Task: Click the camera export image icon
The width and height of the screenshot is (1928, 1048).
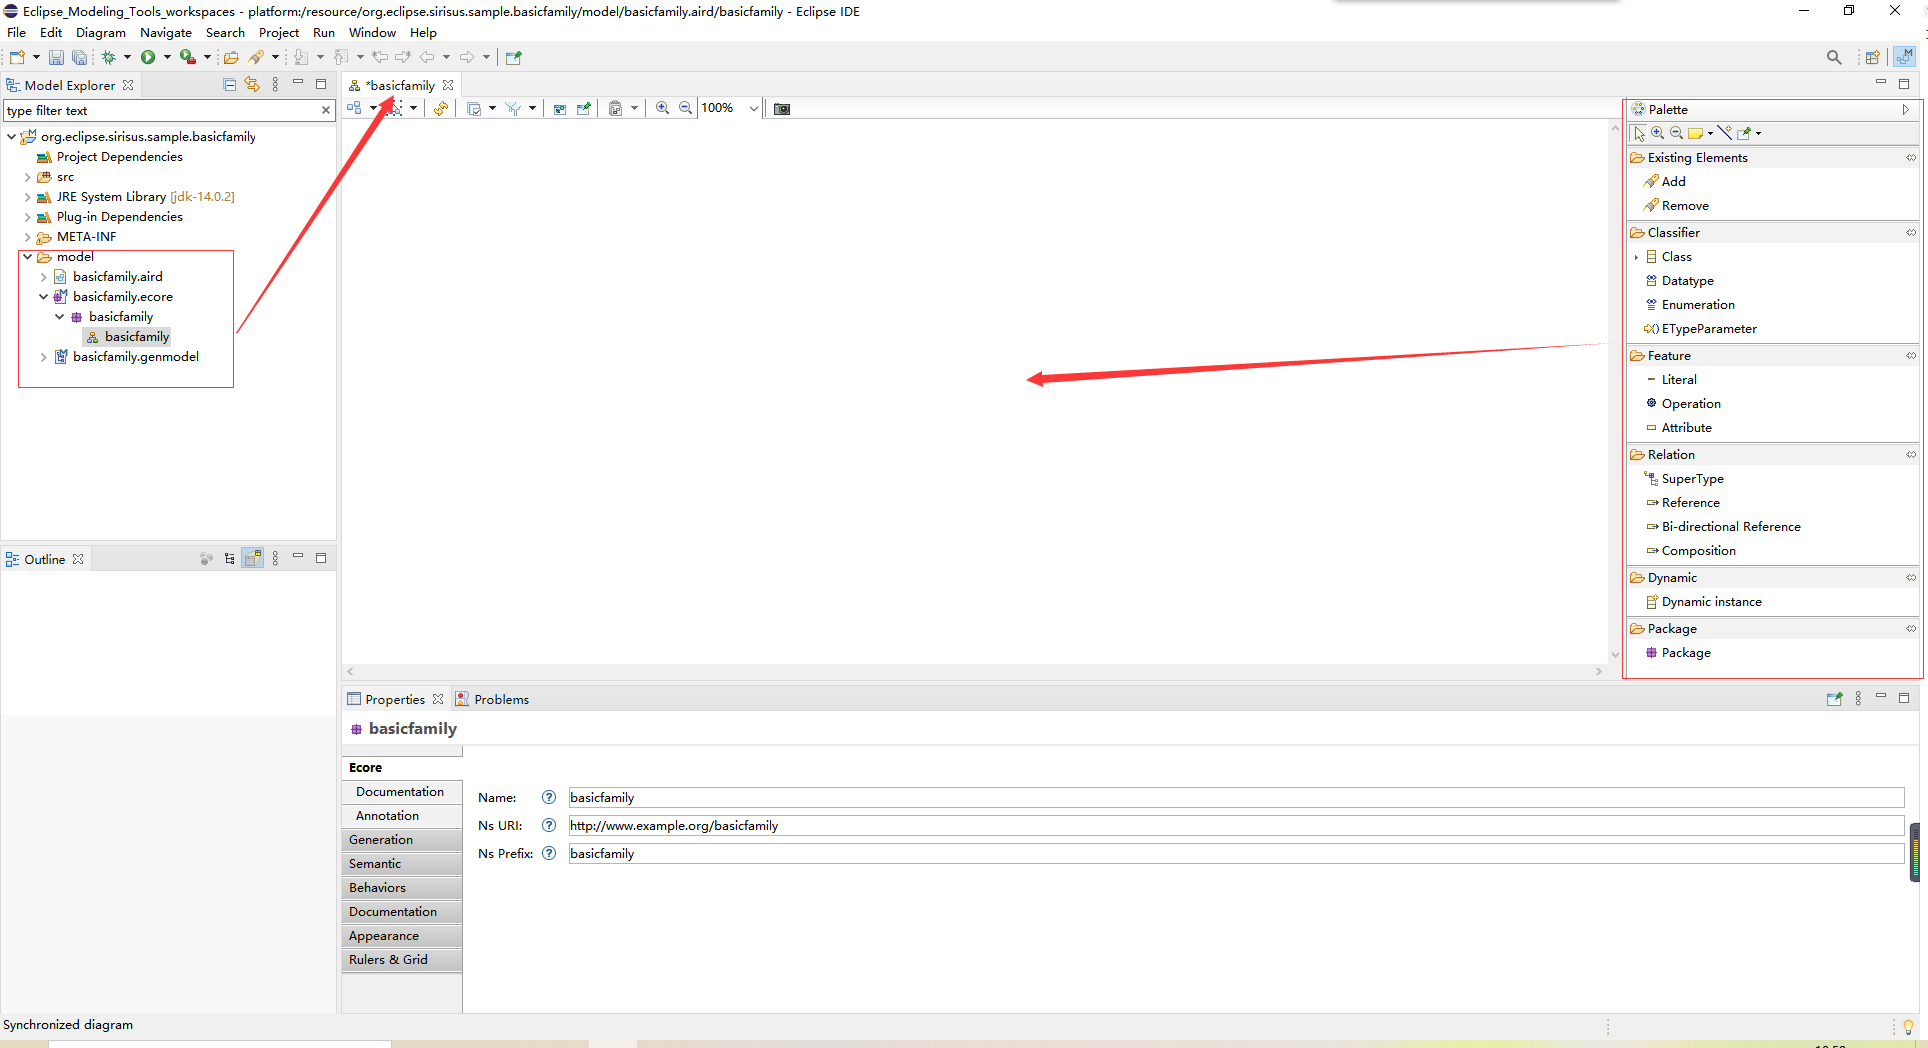Action: (x=782, y=108)
